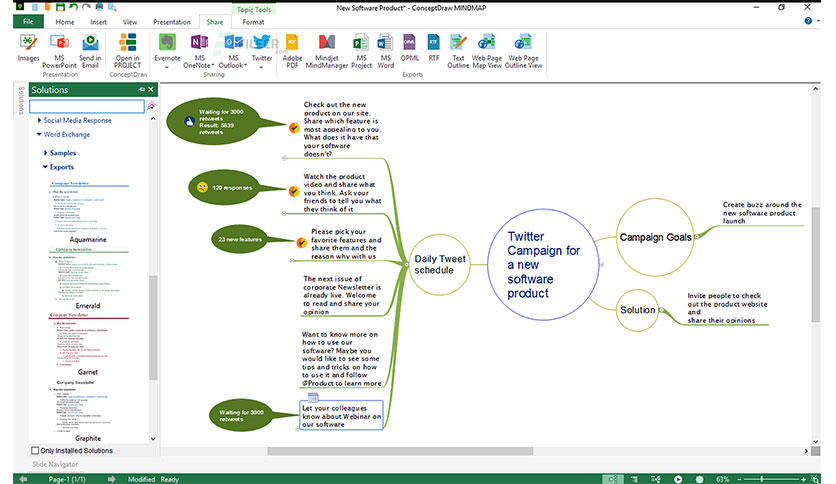Go to next page arrow in status bar
This screenshot has width=836, height=484.
coord(111,479)
